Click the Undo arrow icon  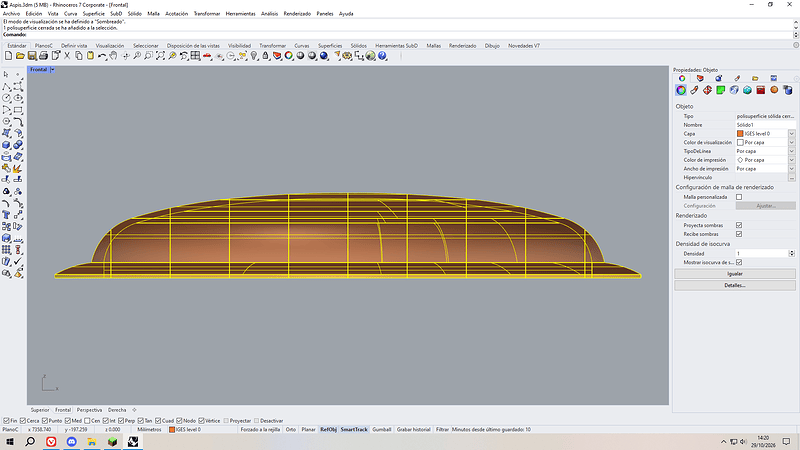[102, 56]
